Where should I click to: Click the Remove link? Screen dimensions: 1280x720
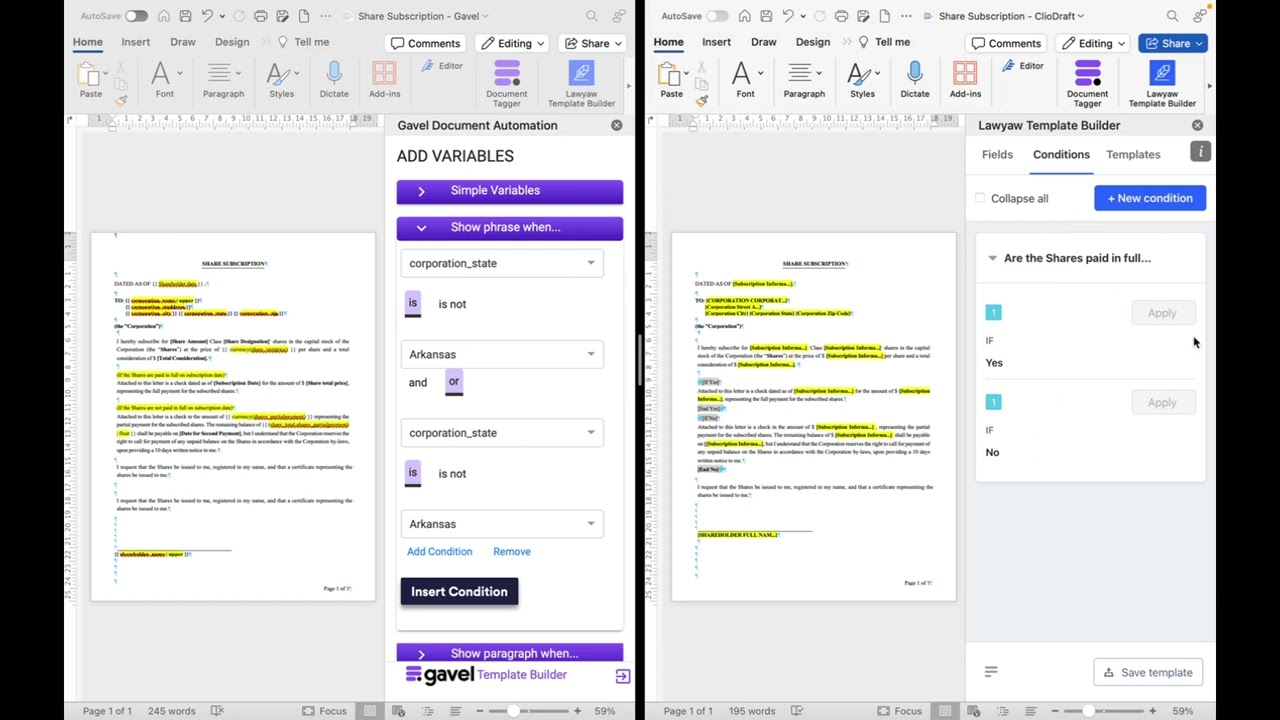click(512, 552)
